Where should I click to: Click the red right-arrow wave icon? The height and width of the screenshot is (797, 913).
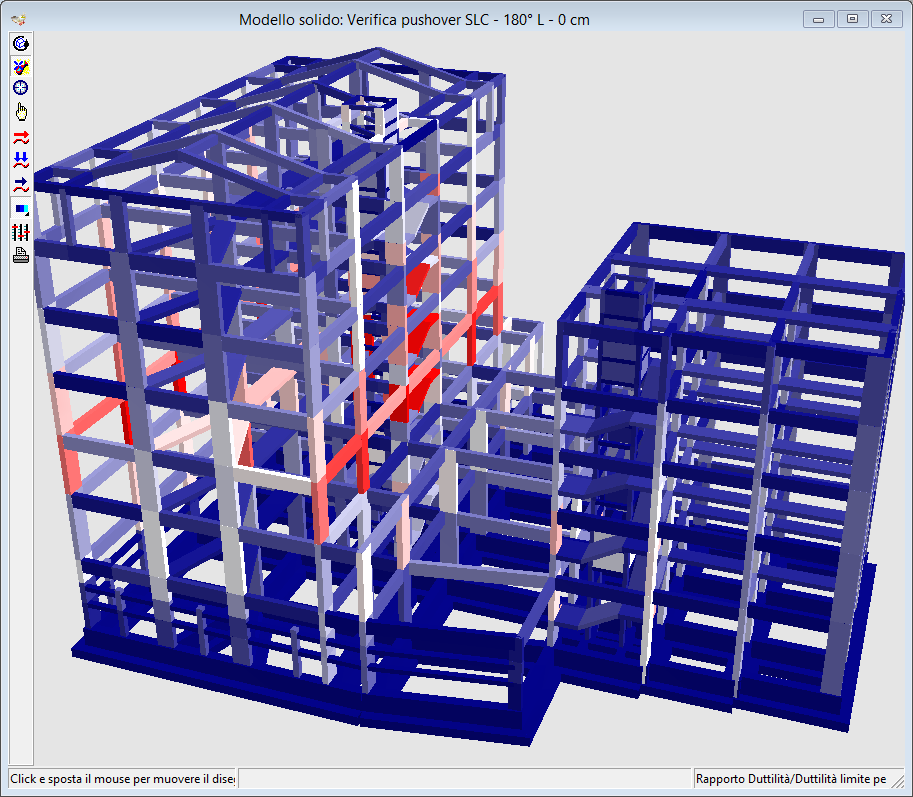(x=20, y=137)
